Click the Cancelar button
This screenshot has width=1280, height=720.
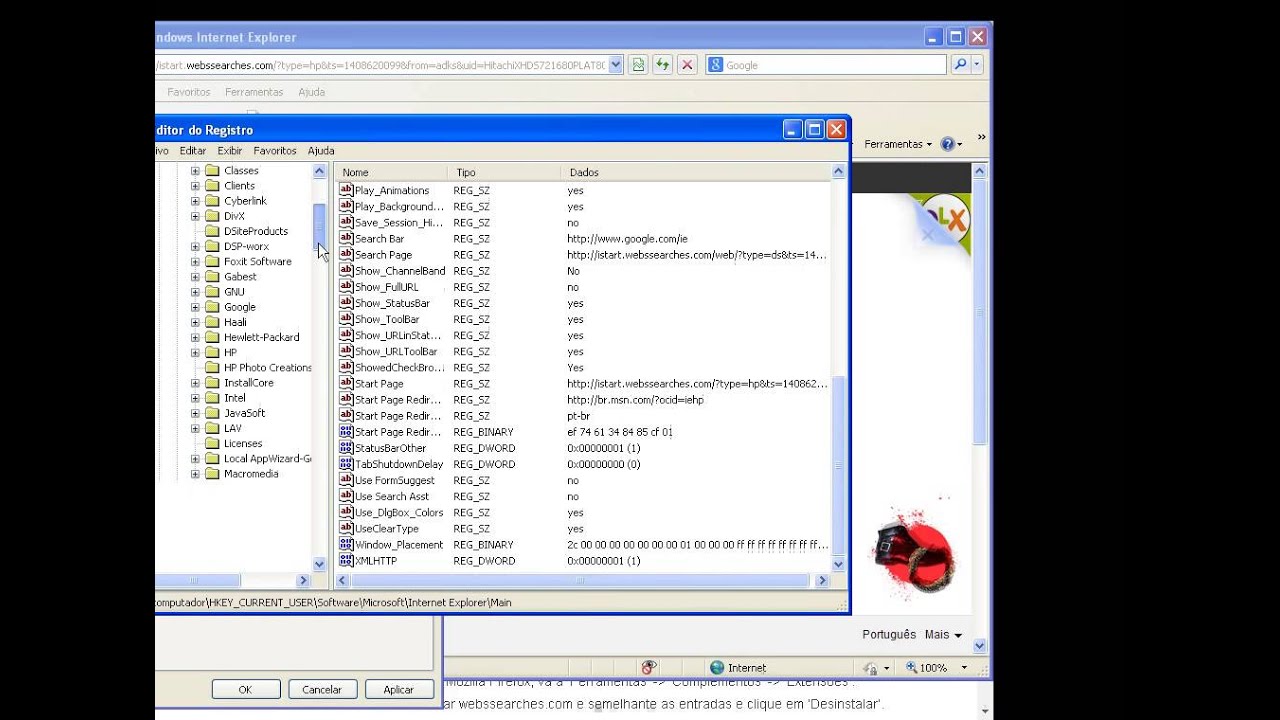[x=322, y=690]
